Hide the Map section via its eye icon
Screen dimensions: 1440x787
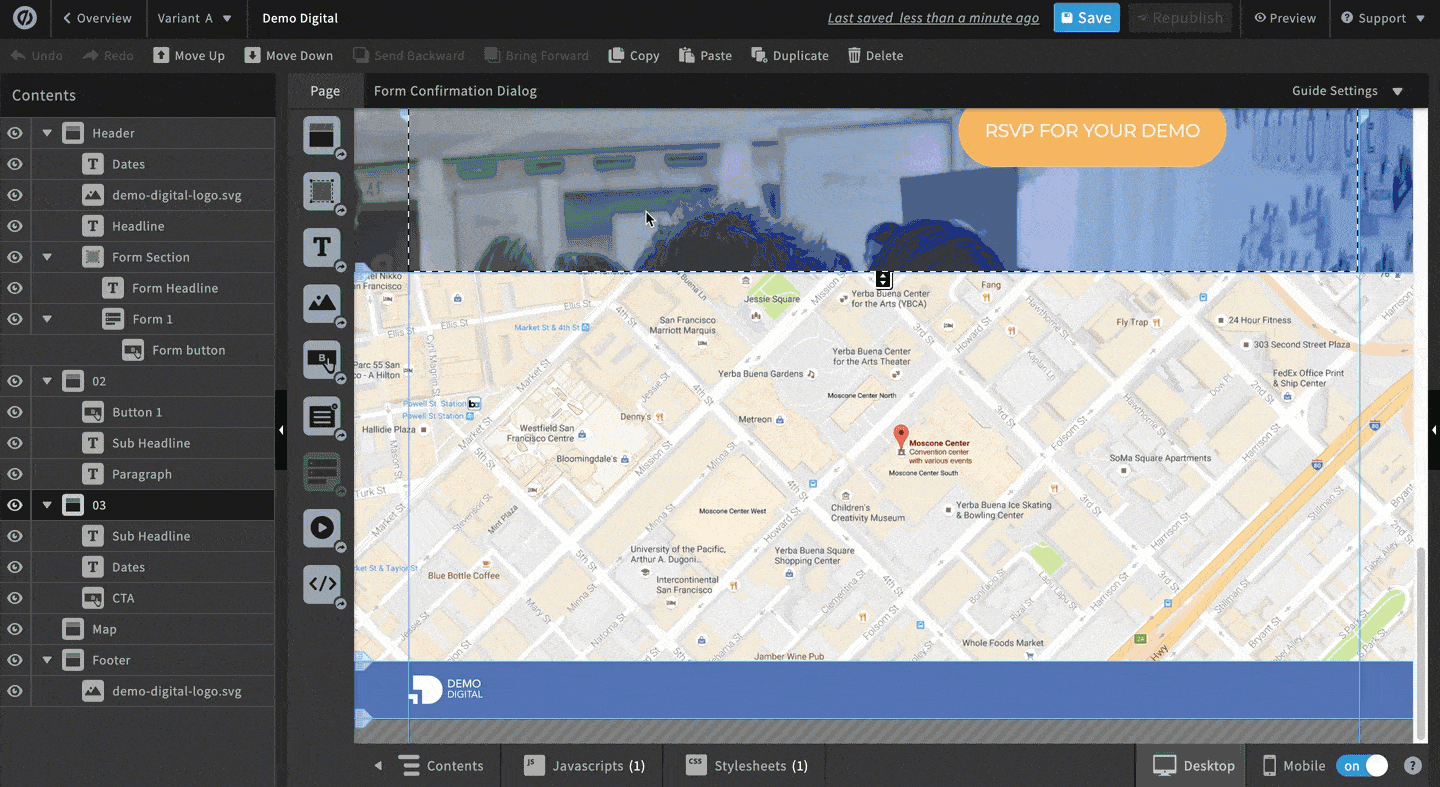(x=15, y=629)
